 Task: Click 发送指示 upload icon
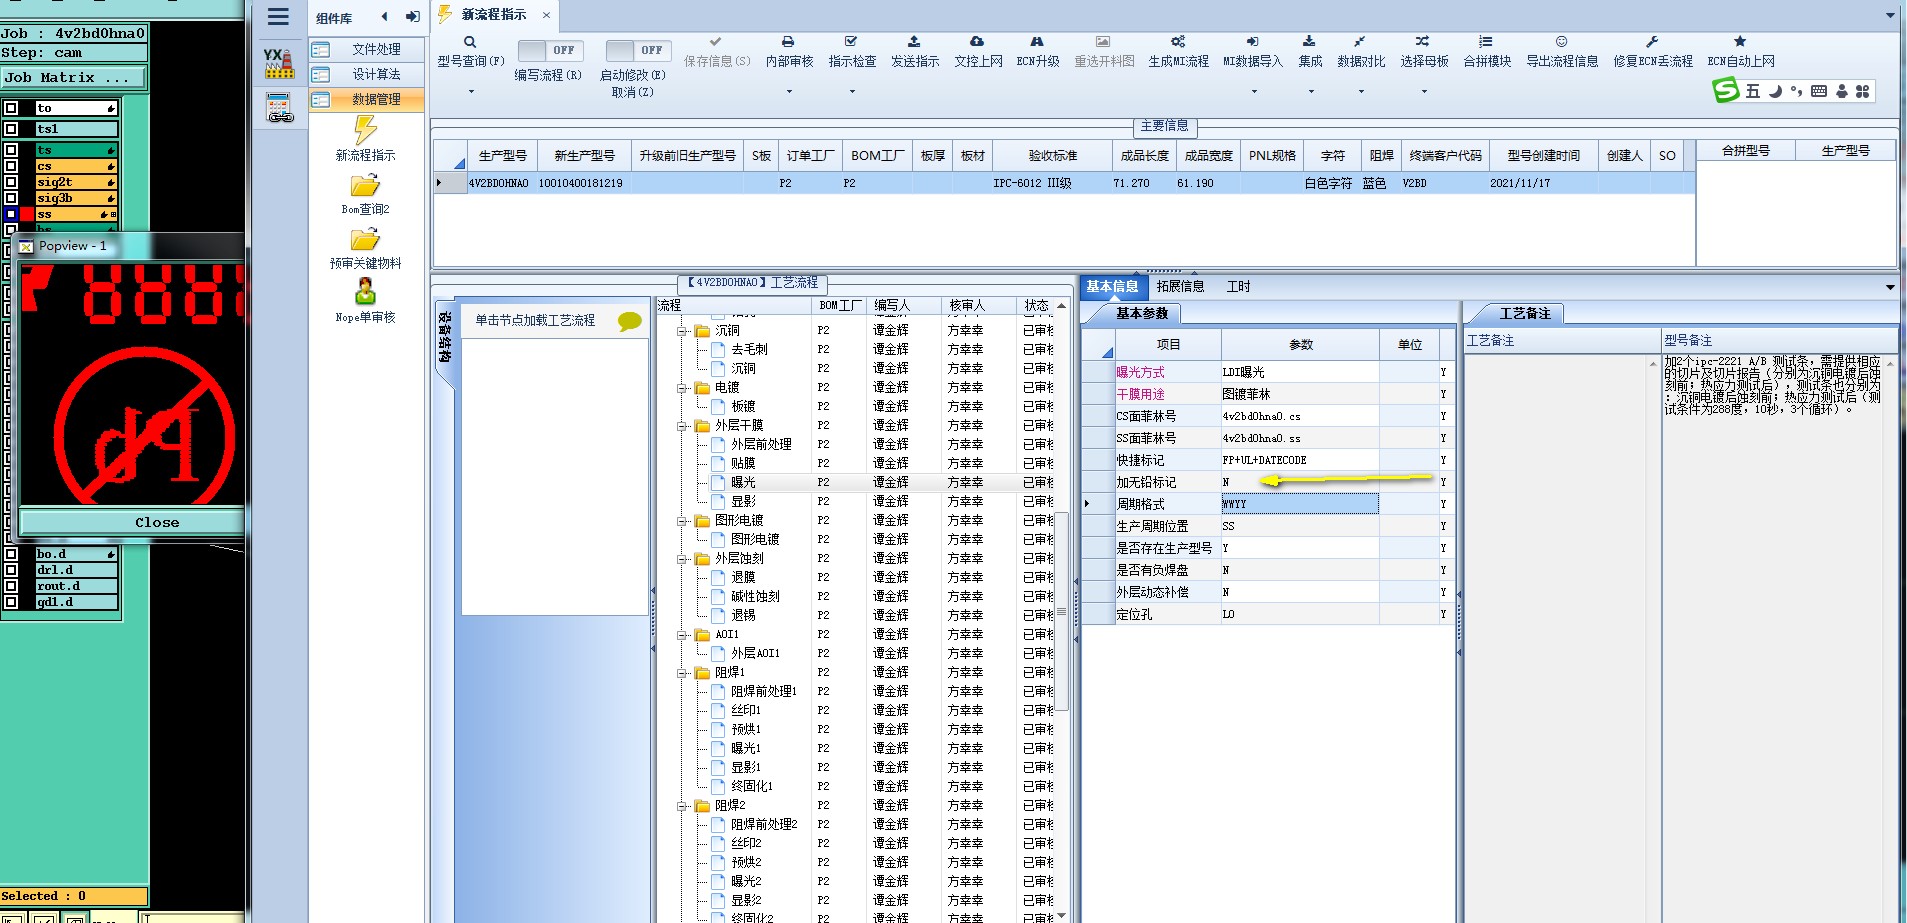914,42
